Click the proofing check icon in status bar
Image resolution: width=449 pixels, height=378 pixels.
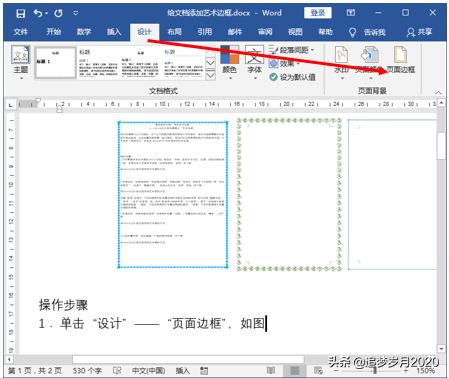click(117, 370)
